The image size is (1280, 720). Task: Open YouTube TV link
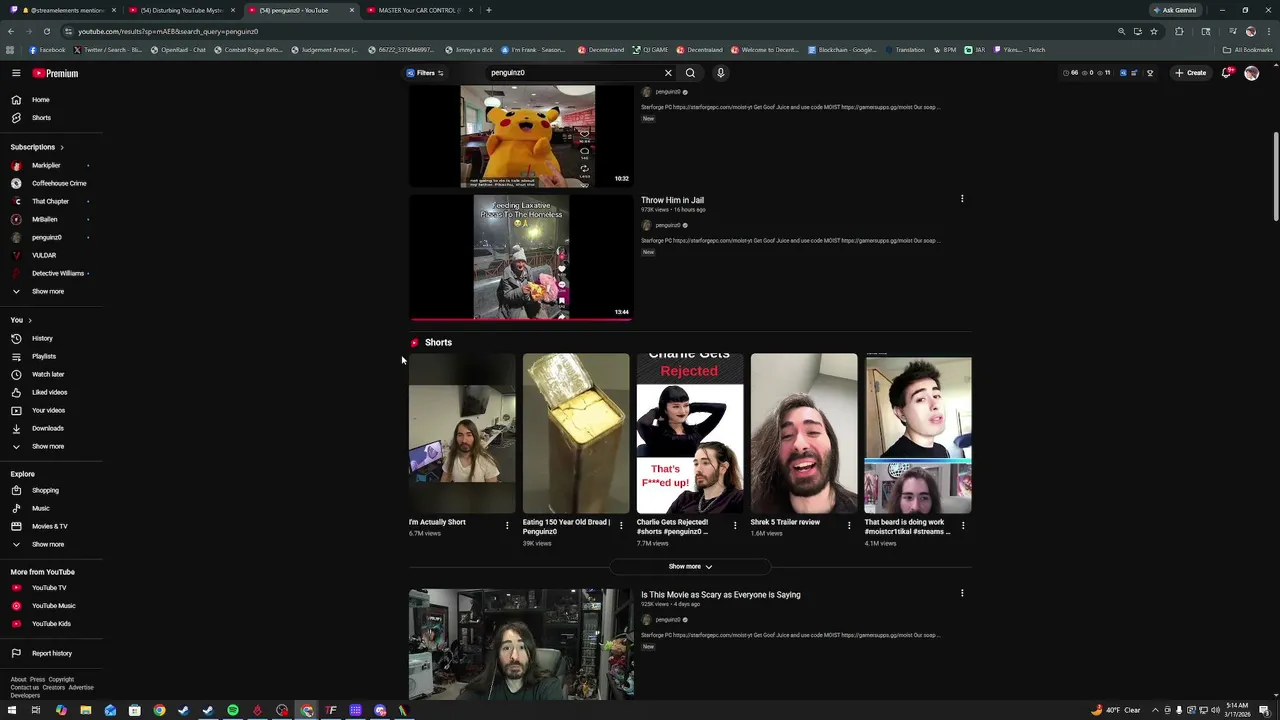pyautogui.click(x=51, y=588)
